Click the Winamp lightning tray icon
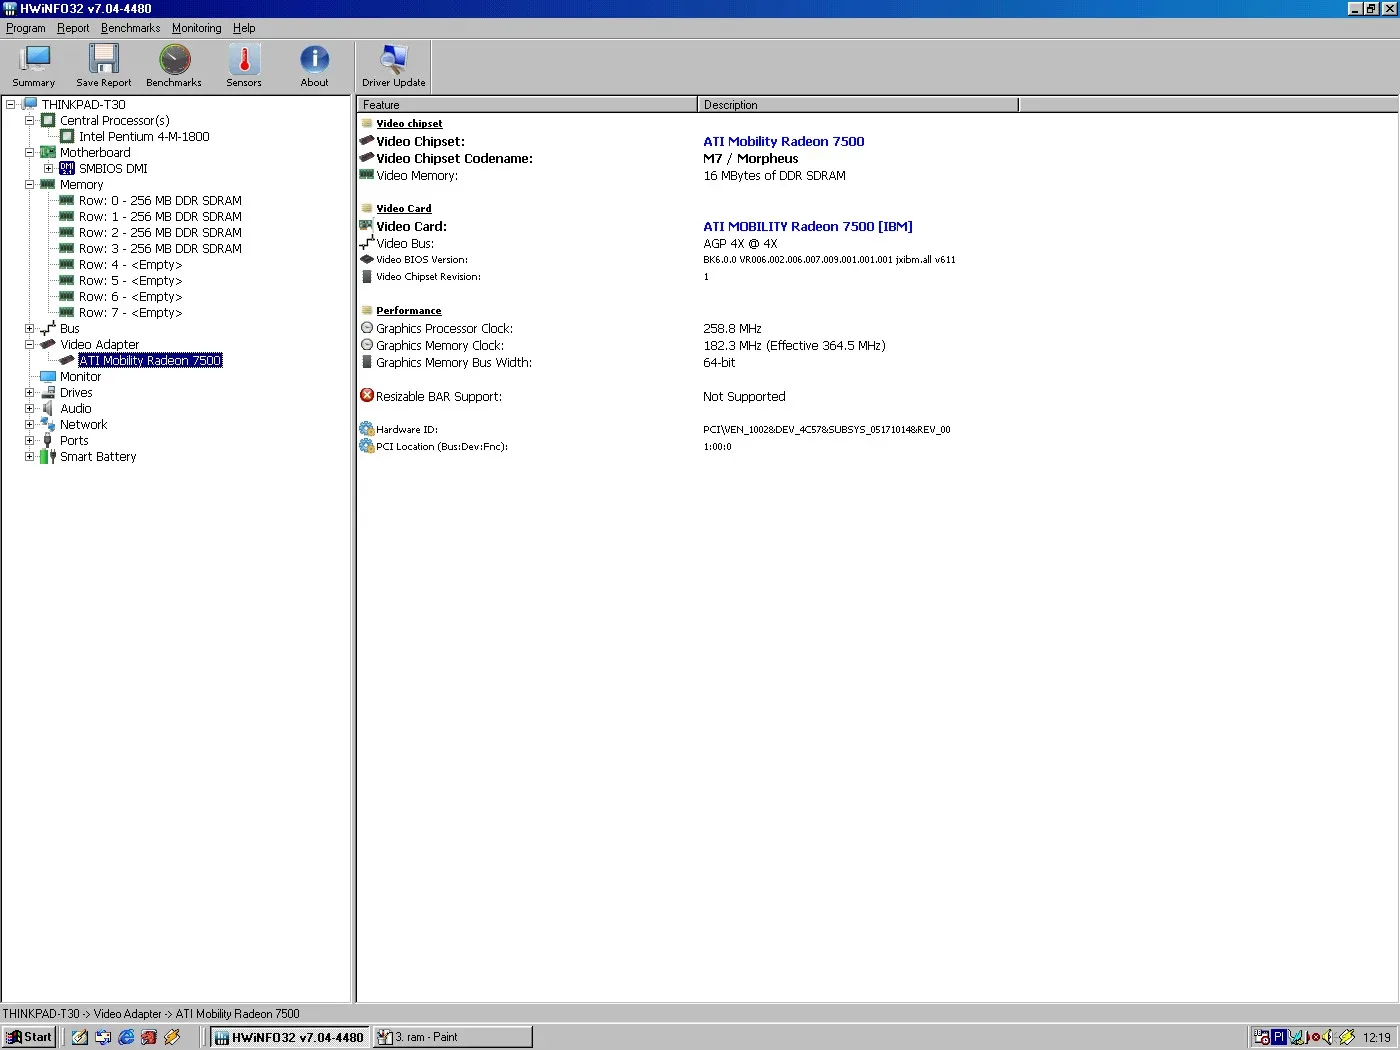 click(x=1347, y=1037)
